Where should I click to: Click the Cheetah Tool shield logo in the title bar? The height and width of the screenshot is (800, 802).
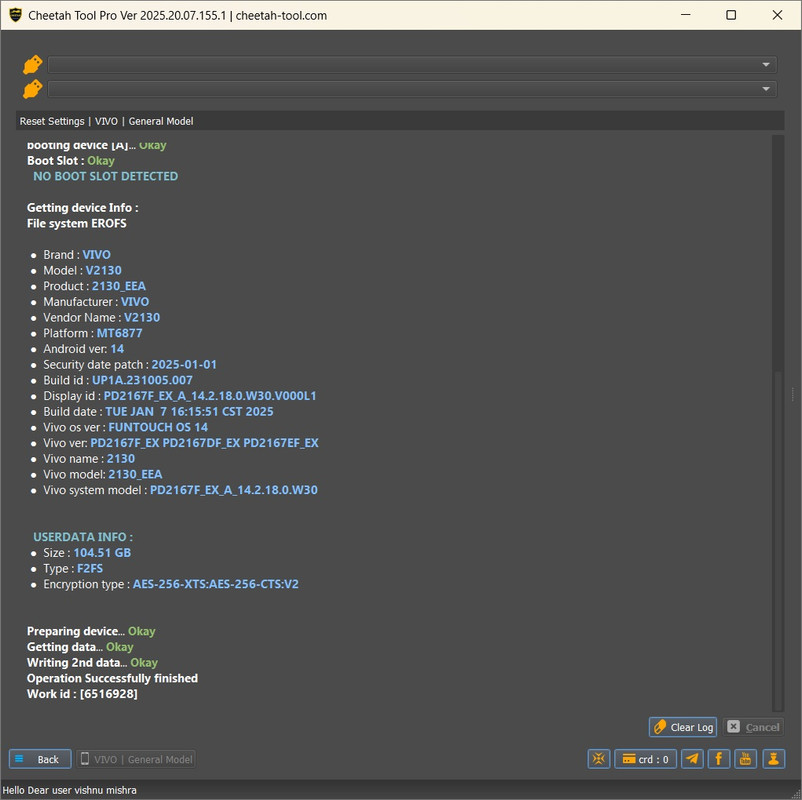15,15
